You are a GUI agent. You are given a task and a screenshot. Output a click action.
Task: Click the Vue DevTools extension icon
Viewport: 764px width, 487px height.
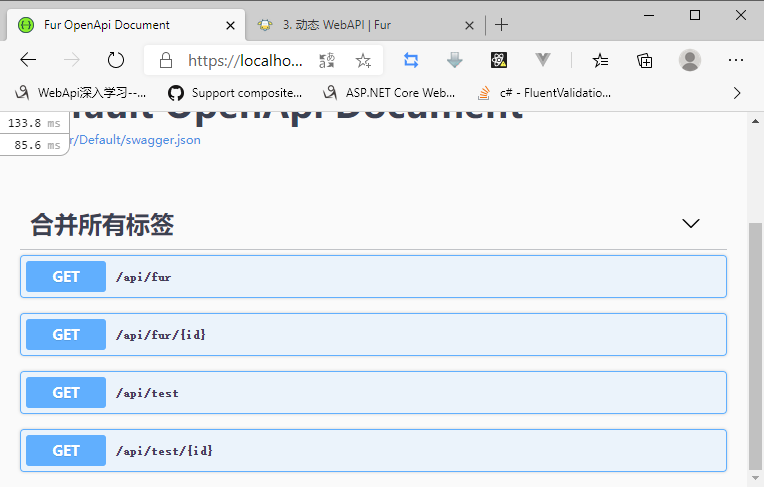click(542, 60)
